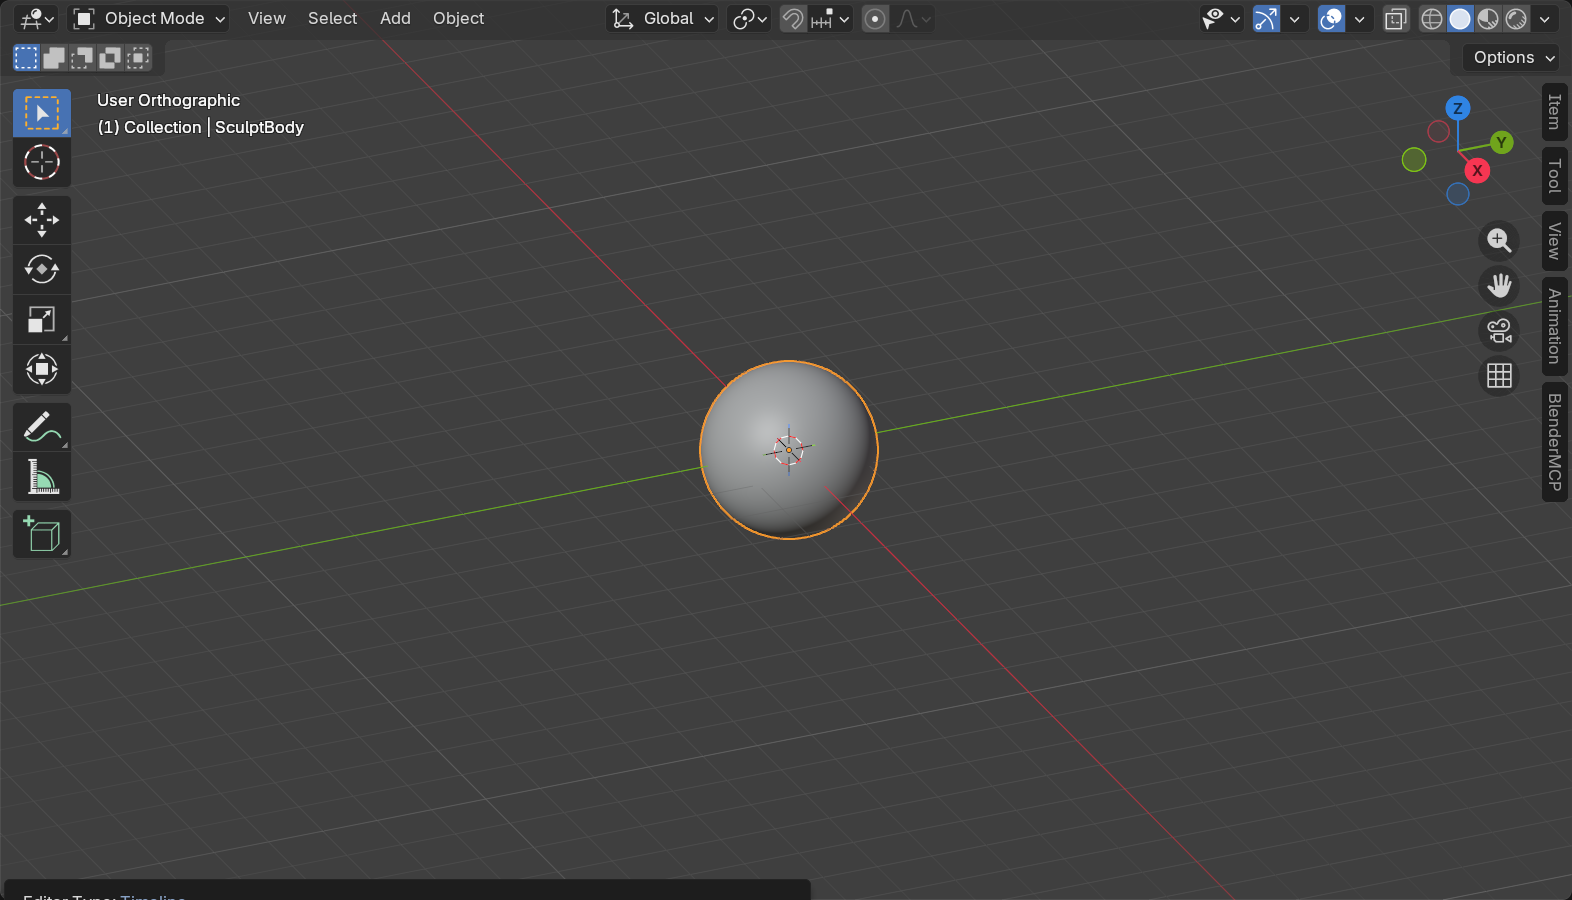
Task: Set selection mode to Extend
Action: (54, 58)
